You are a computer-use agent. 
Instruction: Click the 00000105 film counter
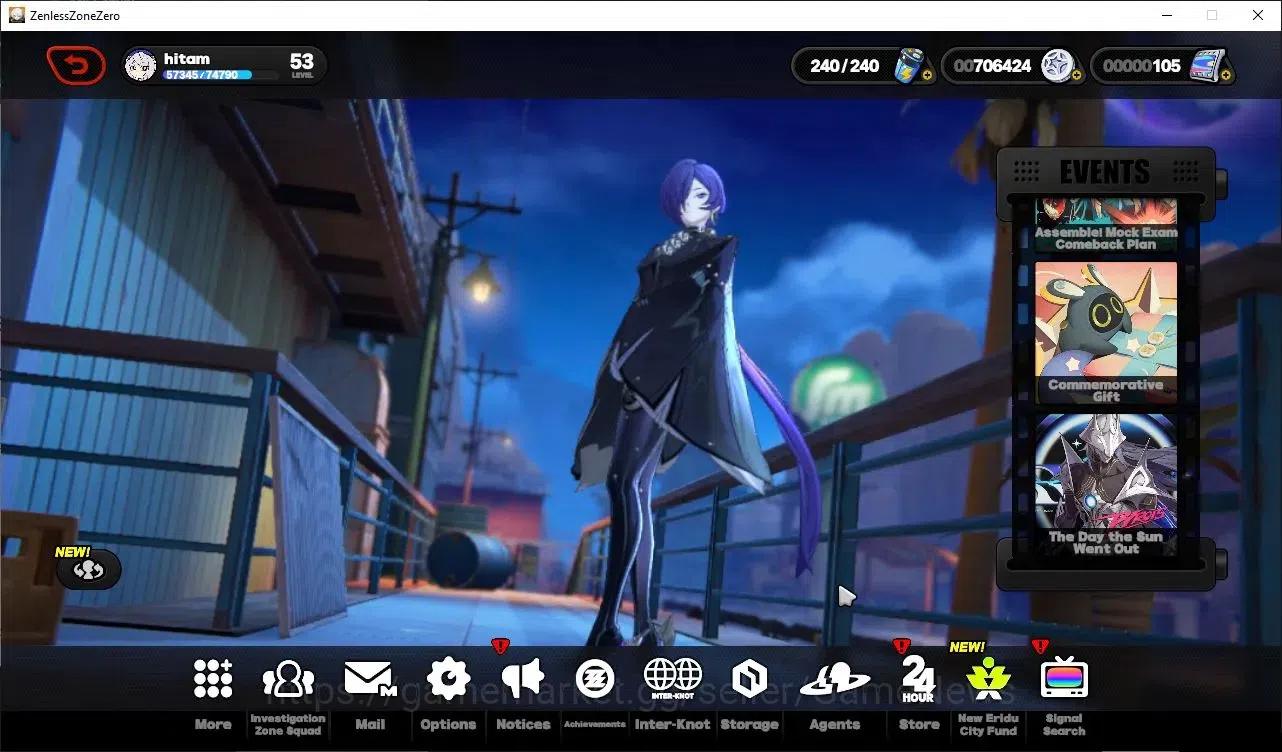coord(1142,66)
